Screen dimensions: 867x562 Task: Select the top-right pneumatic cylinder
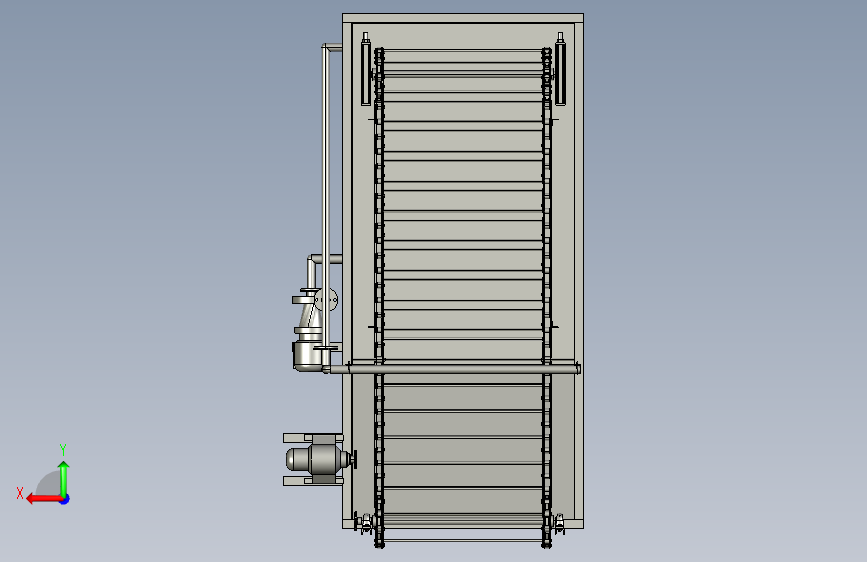coord(560,69)
